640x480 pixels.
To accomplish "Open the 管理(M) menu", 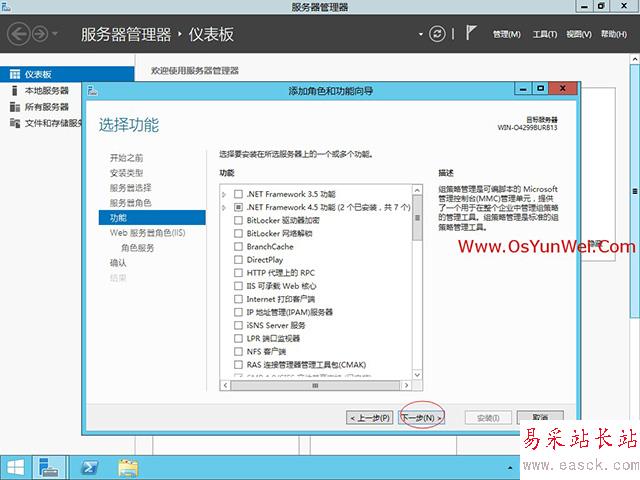I will [507, 34].
